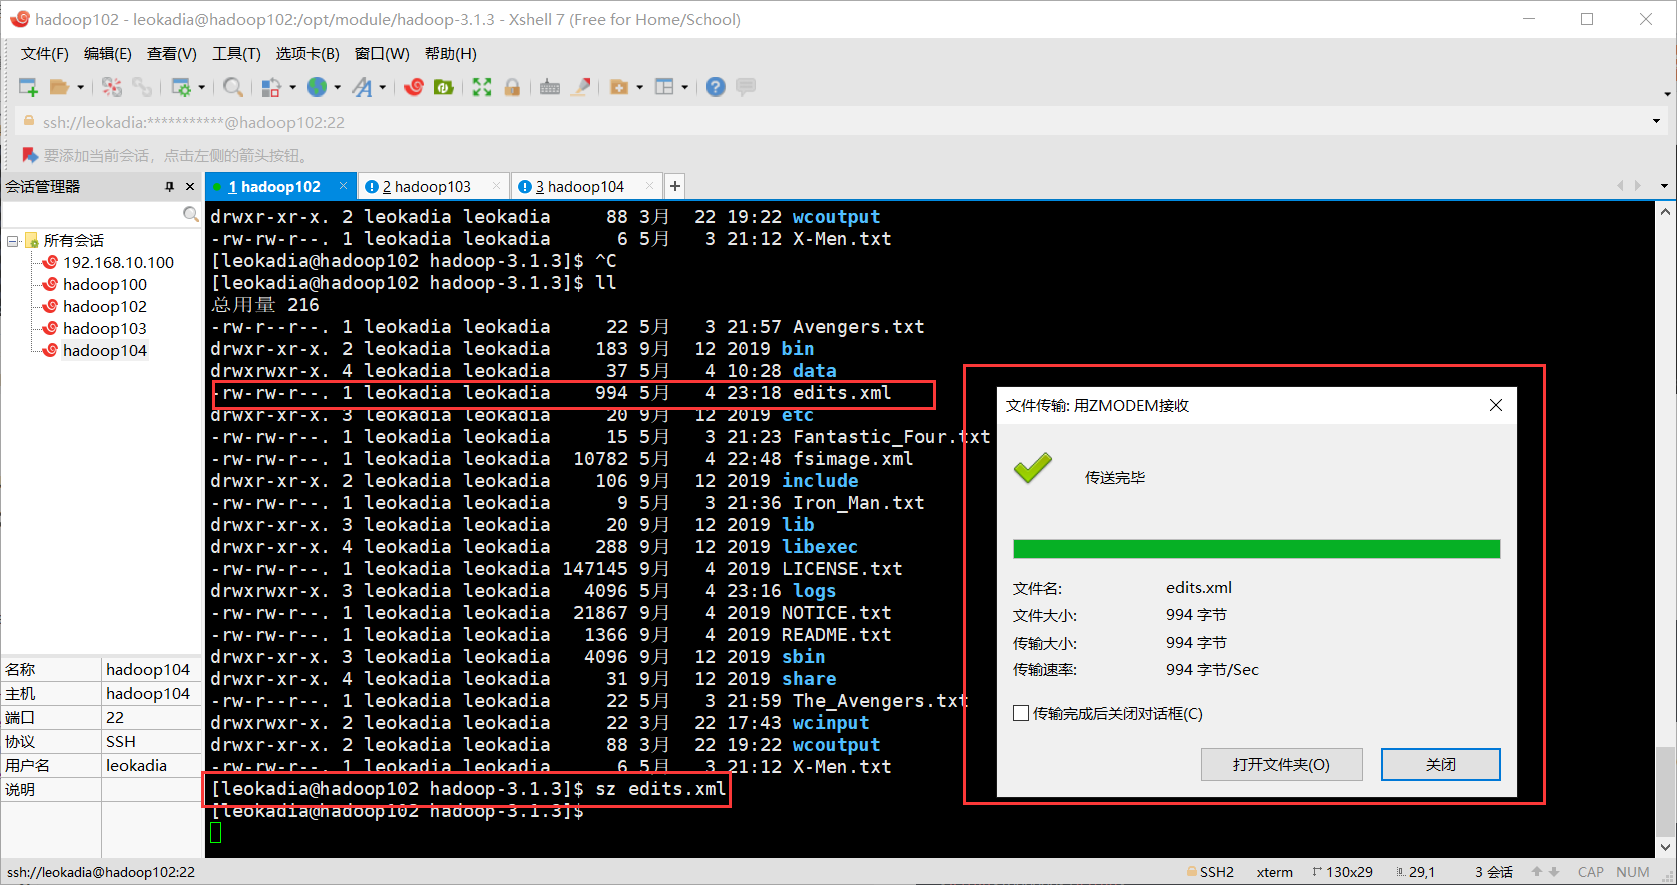
Task: Click the New Session toolbar icon
Action: 28,87
